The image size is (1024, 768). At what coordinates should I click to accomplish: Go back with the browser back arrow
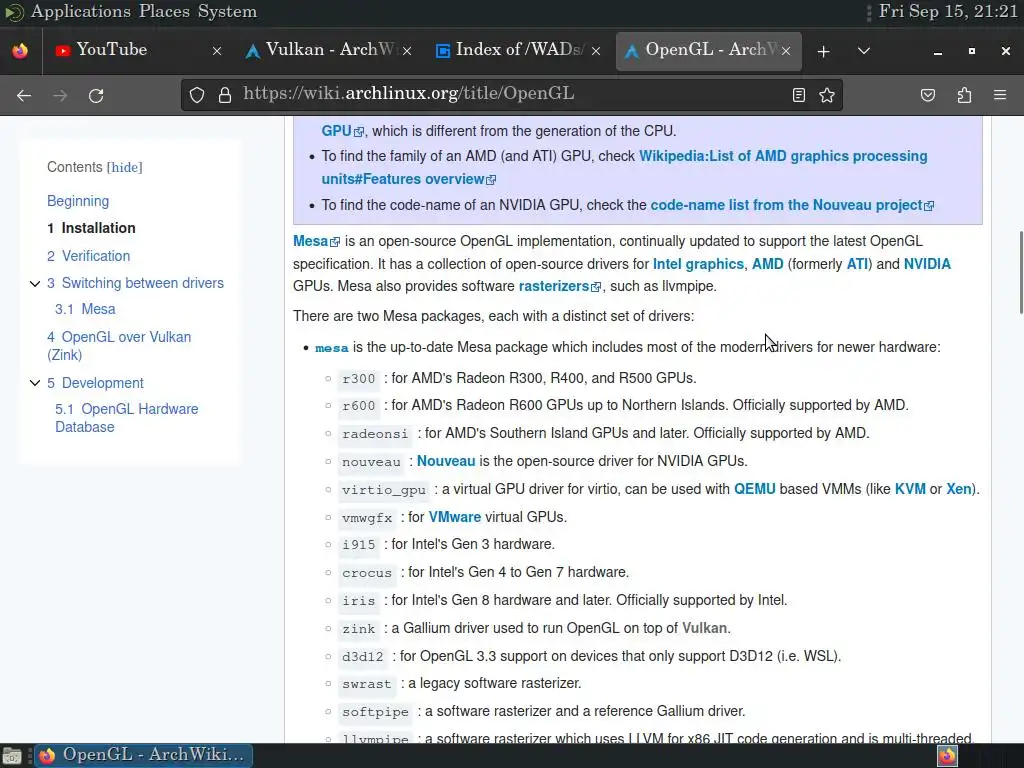(x=24, y=95)
